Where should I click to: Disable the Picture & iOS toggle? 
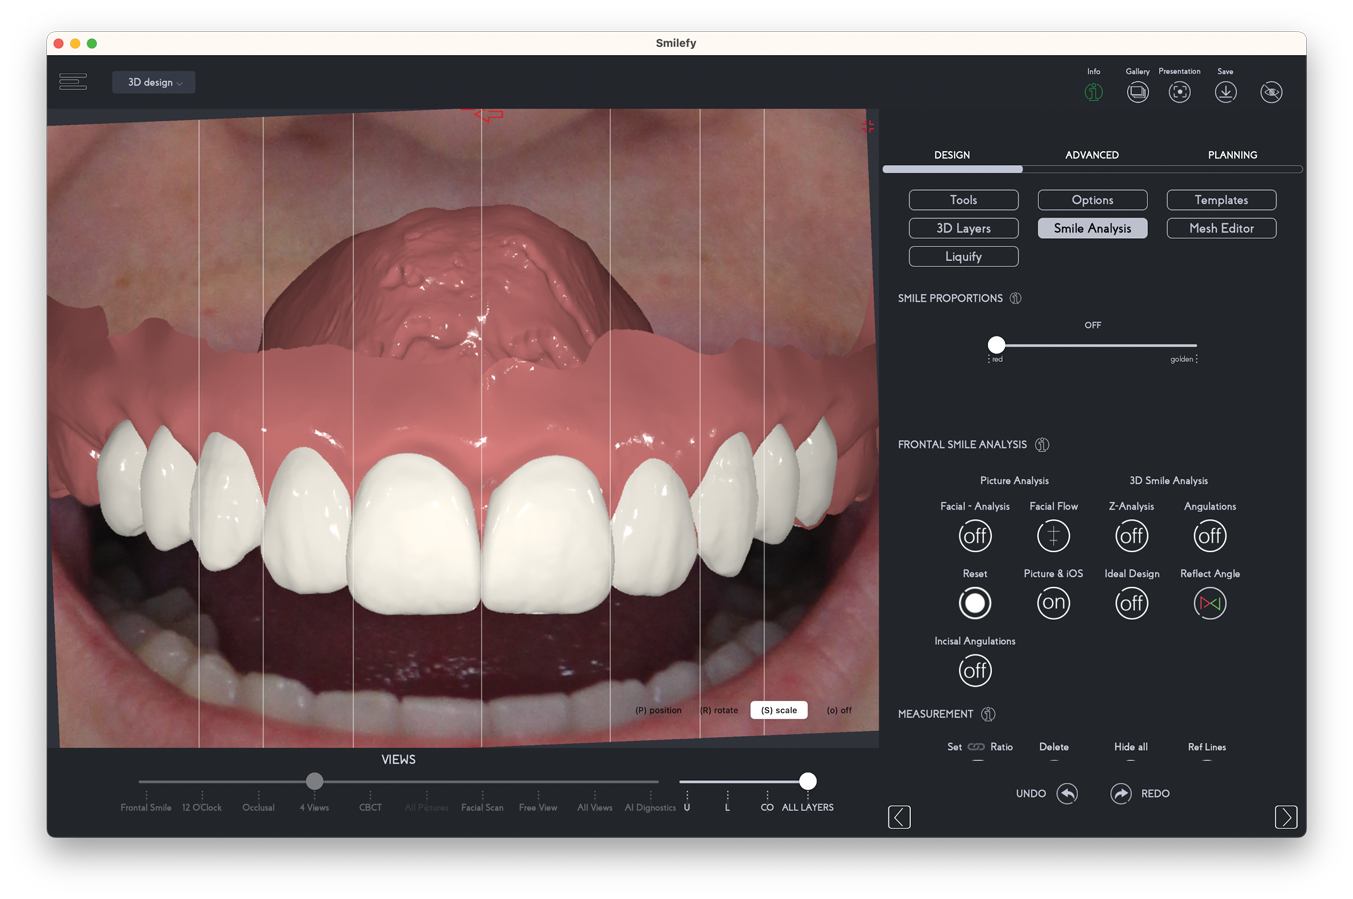click(x=1053, y=603)
